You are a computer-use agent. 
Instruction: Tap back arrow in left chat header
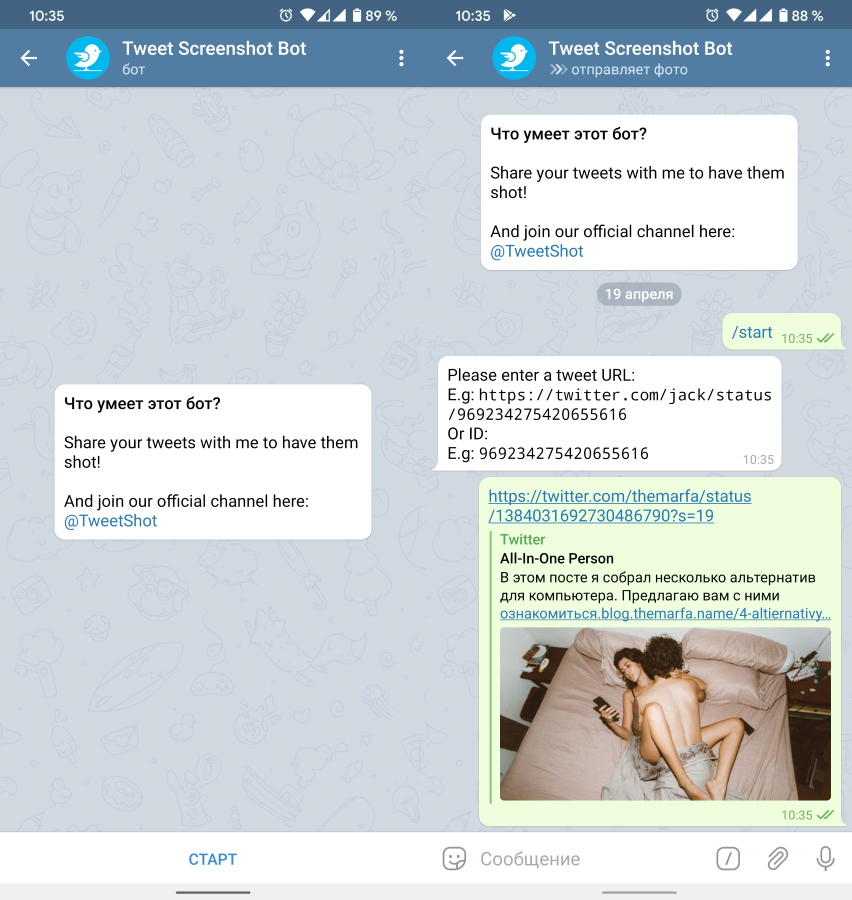tap(29, 57)
